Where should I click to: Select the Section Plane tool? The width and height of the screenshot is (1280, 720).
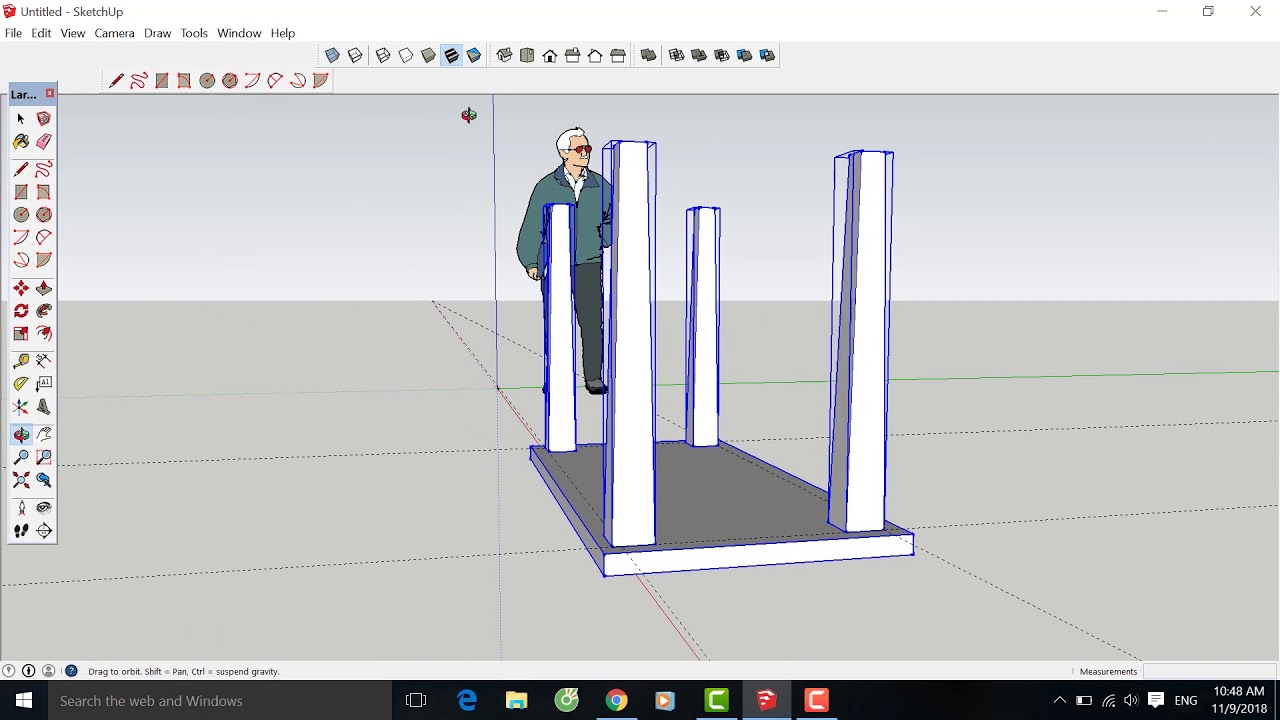coord(44,532)
